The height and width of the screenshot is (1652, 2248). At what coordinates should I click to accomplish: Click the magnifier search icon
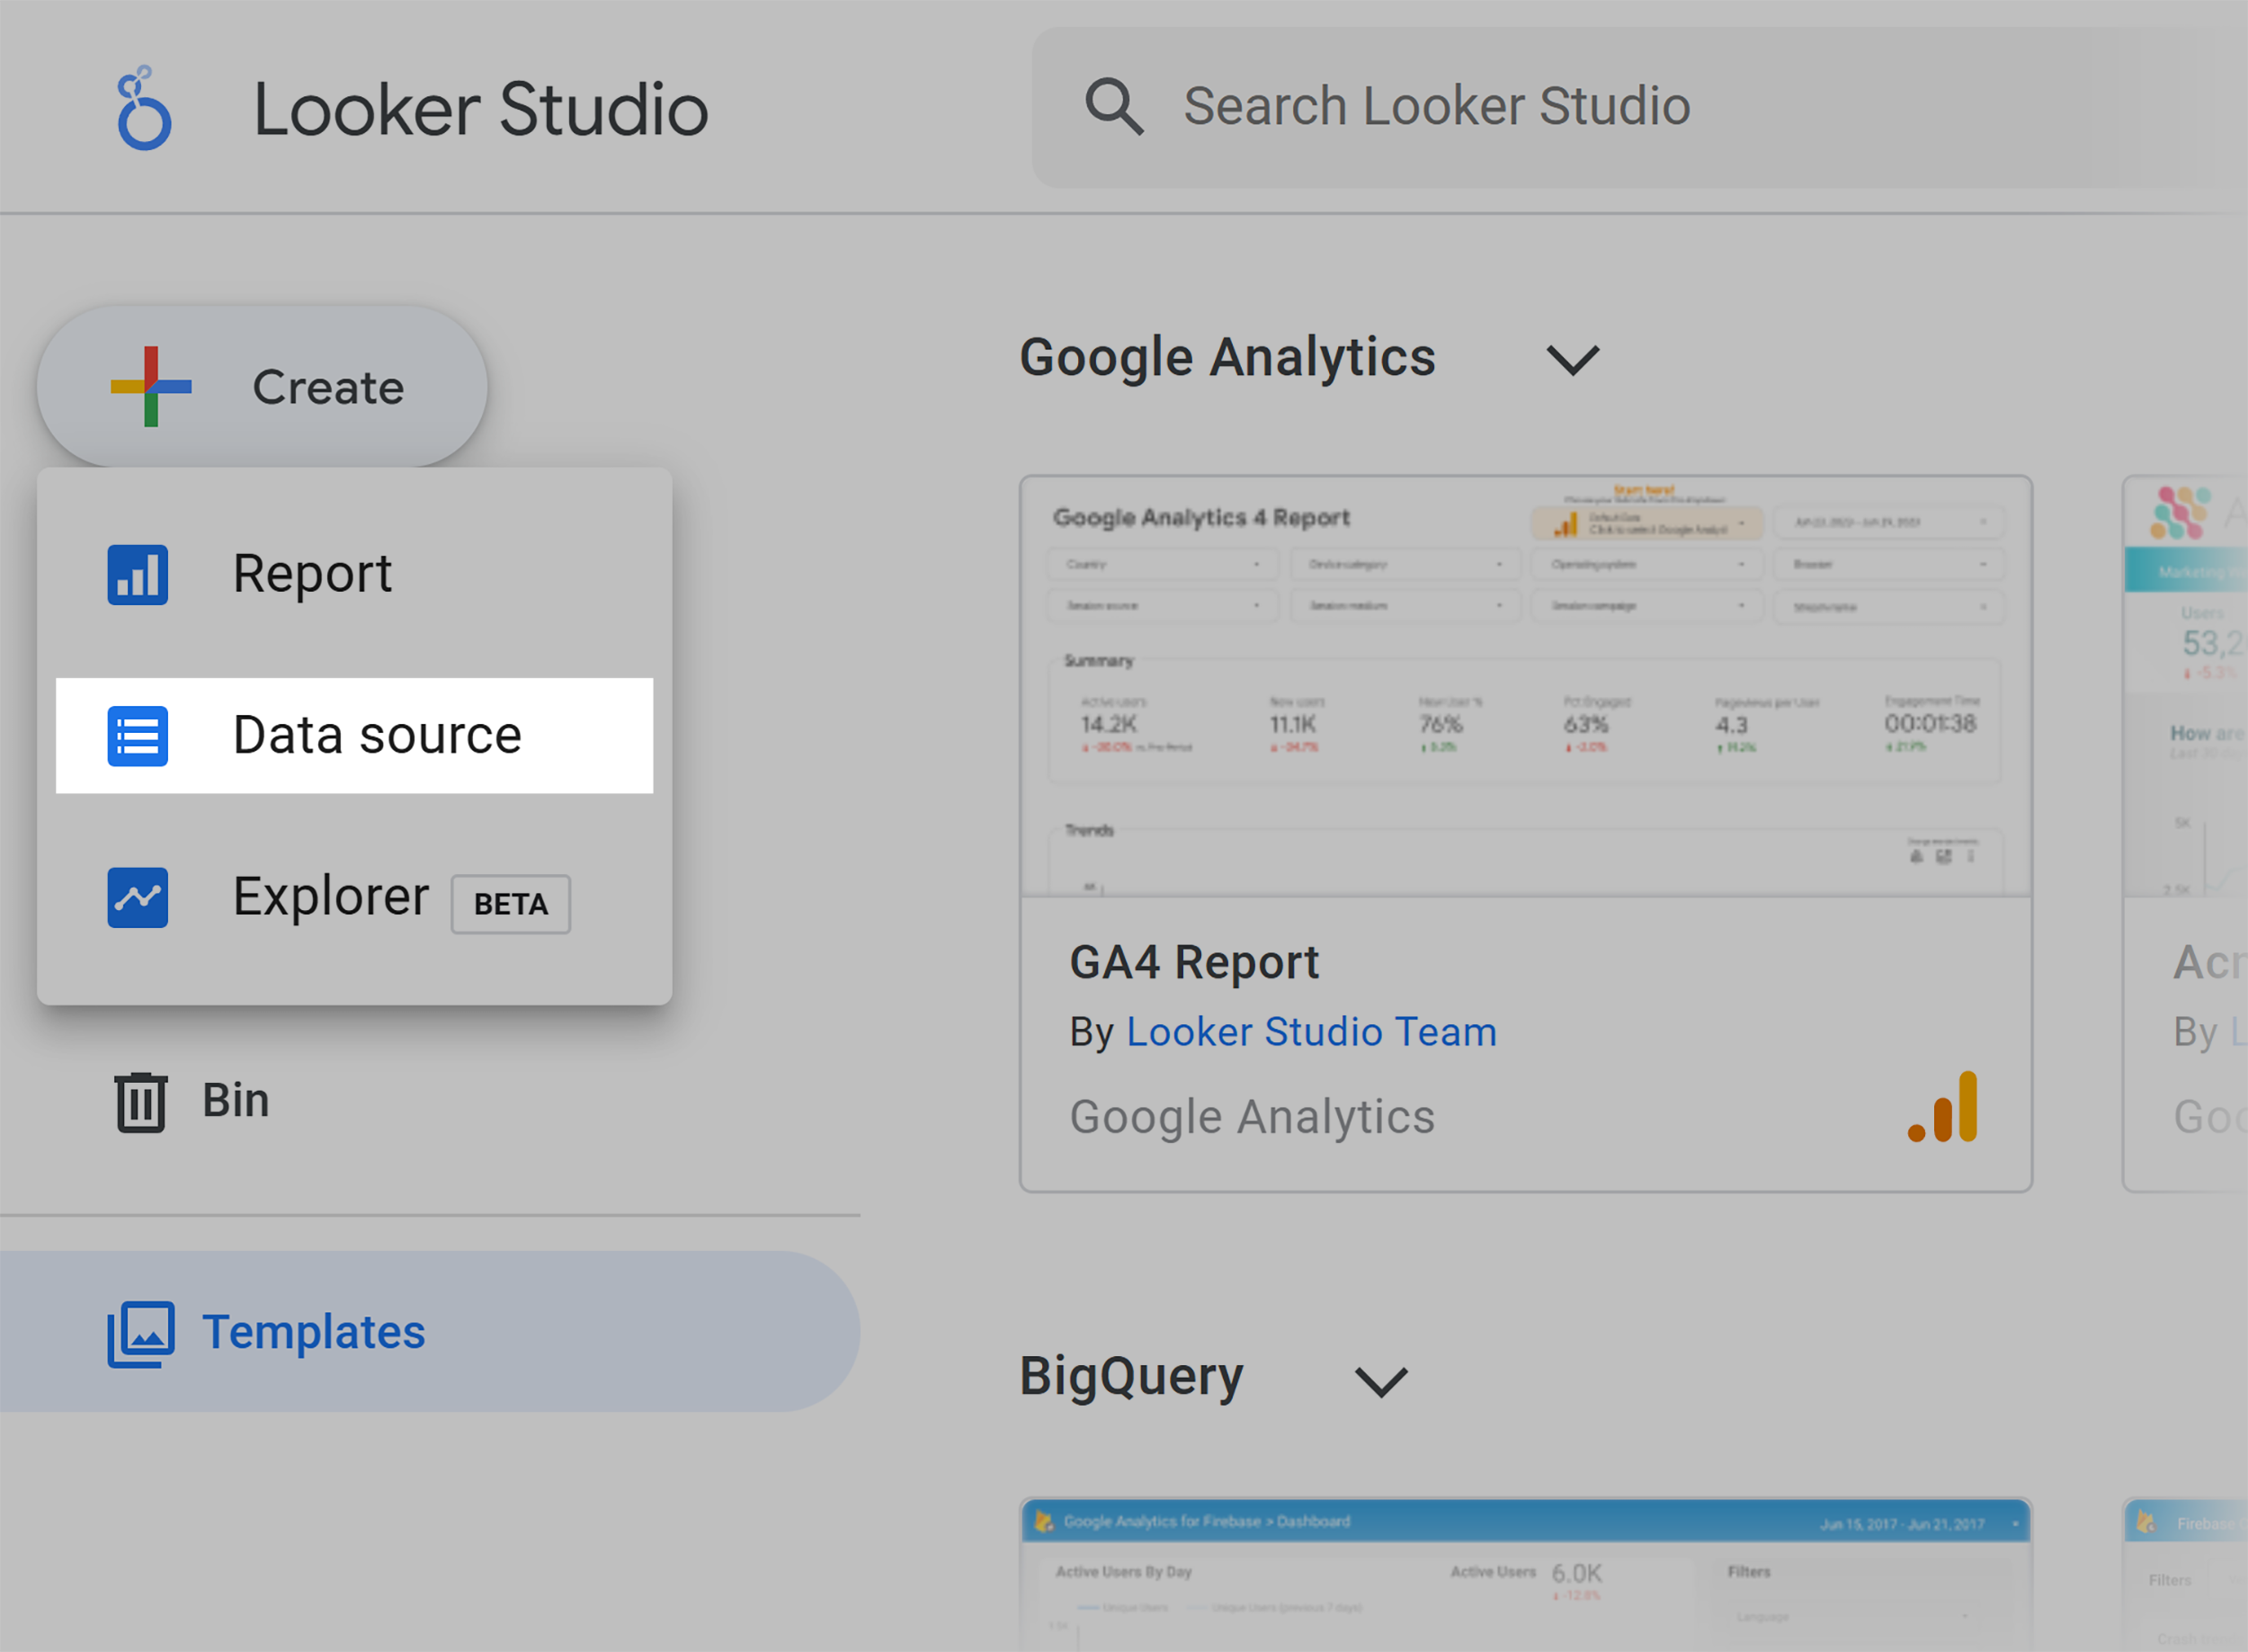point(1114,106)
